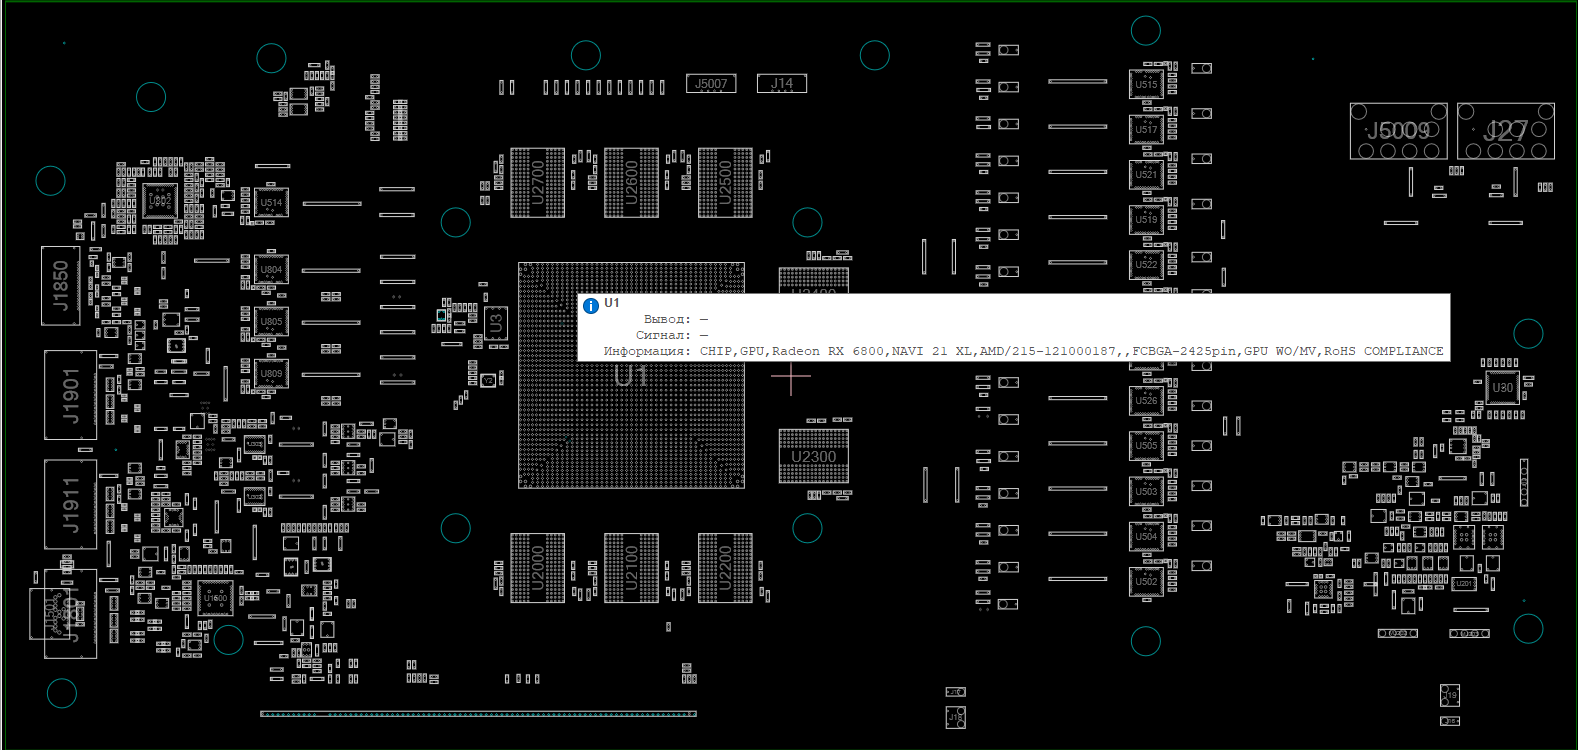Select power connector J5009

click(x=1398, y=131)
